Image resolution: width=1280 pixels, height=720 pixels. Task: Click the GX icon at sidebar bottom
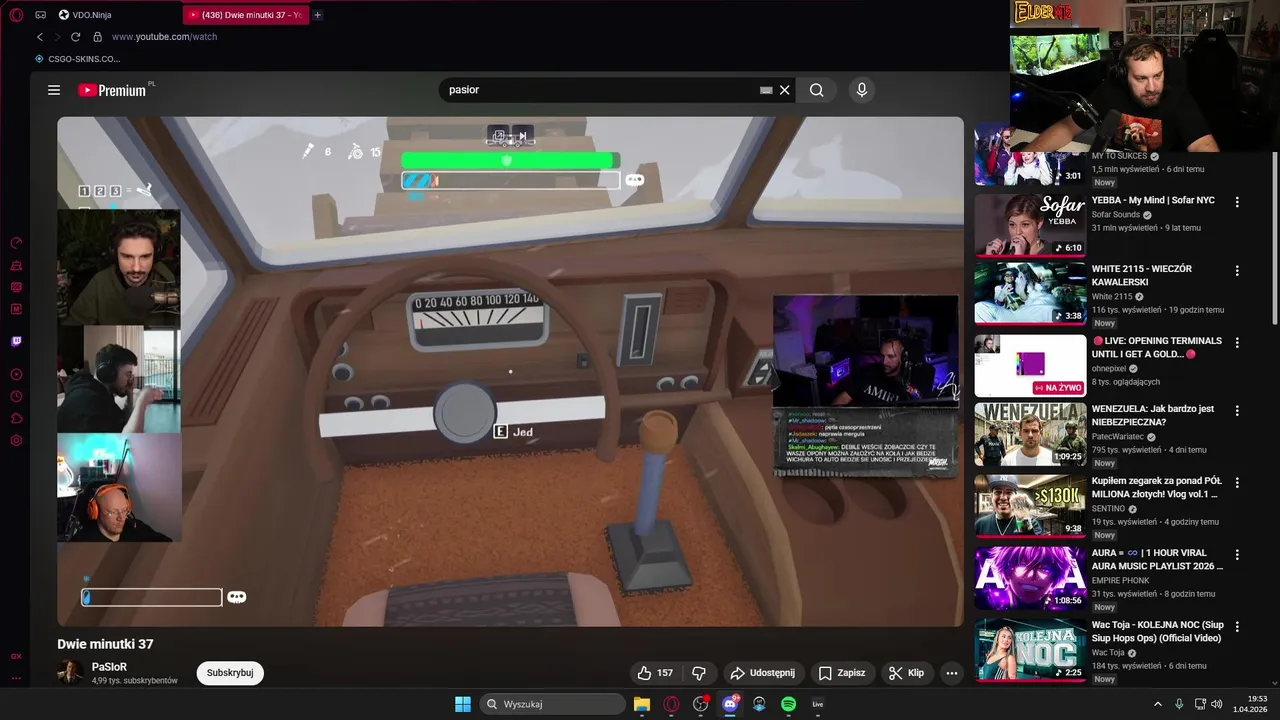point(16,657)
